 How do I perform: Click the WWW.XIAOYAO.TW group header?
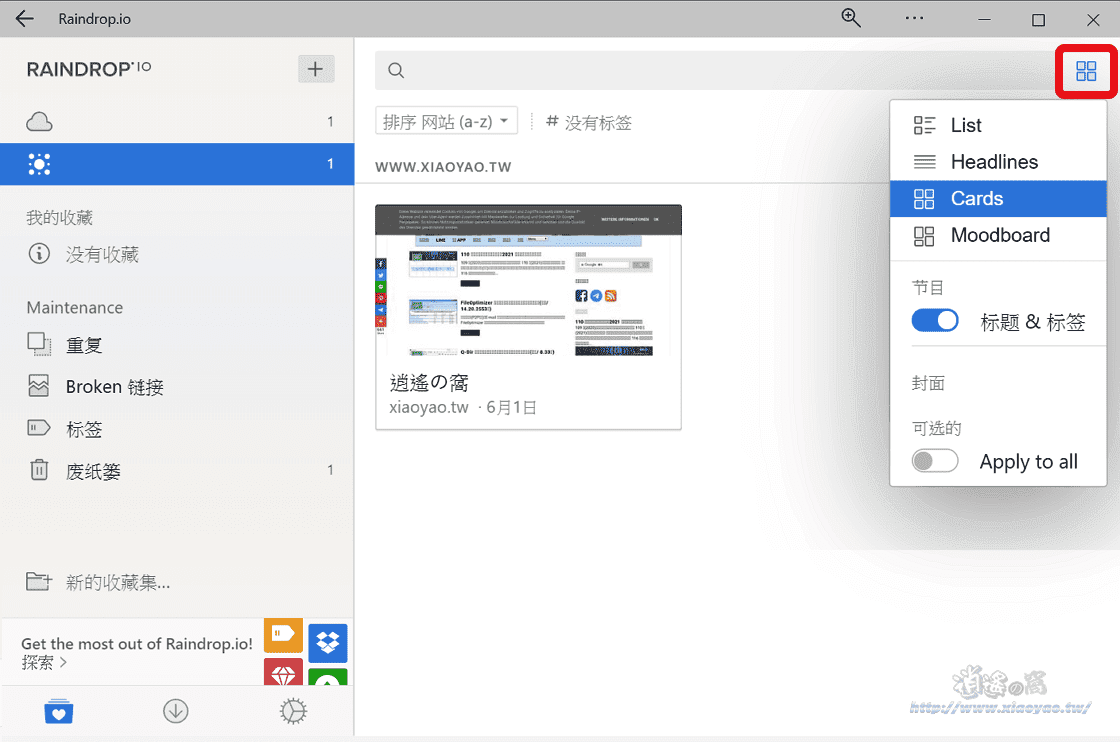click(443, 167)
